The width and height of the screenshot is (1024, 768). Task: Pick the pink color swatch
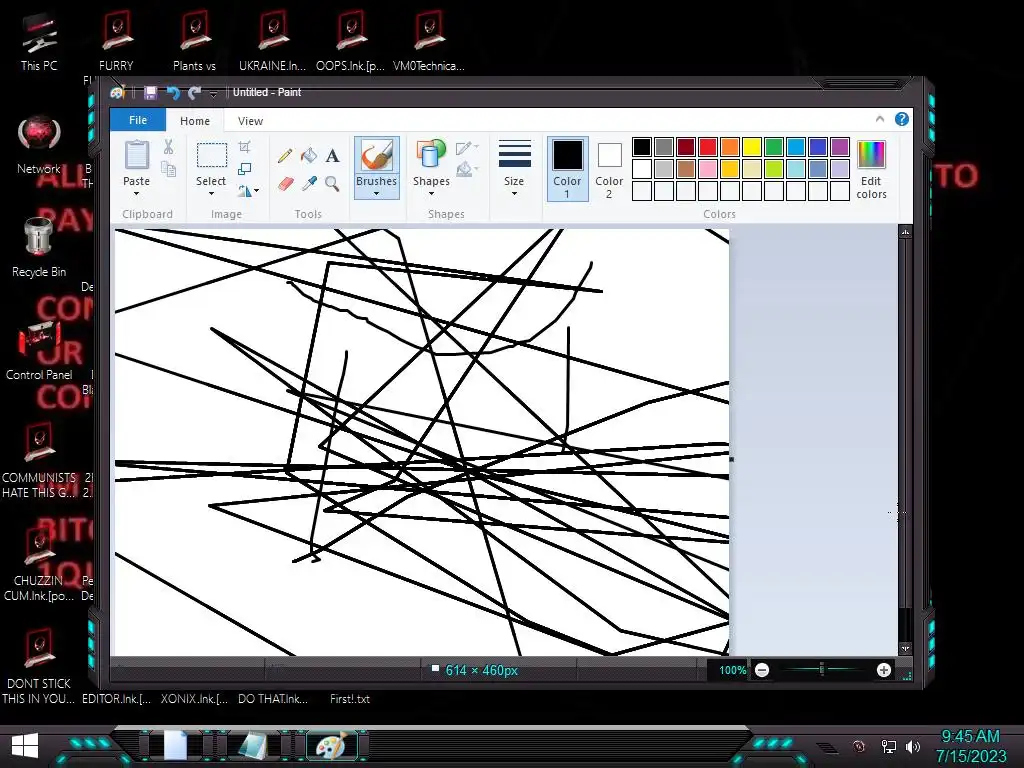(708, 169)
